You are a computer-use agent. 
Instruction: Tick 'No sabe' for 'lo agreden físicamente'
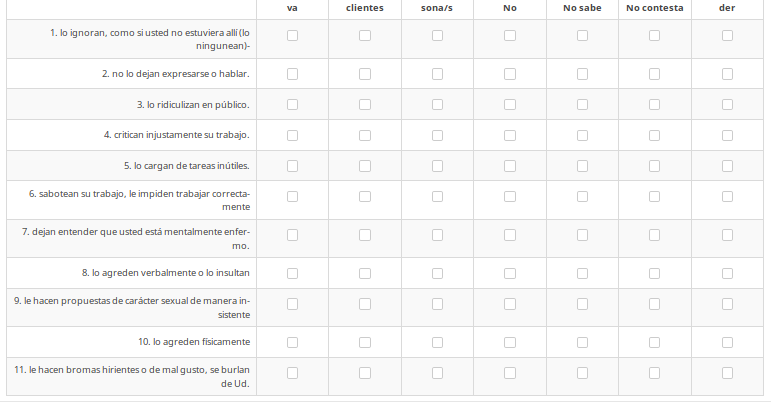tap(582, 342)
